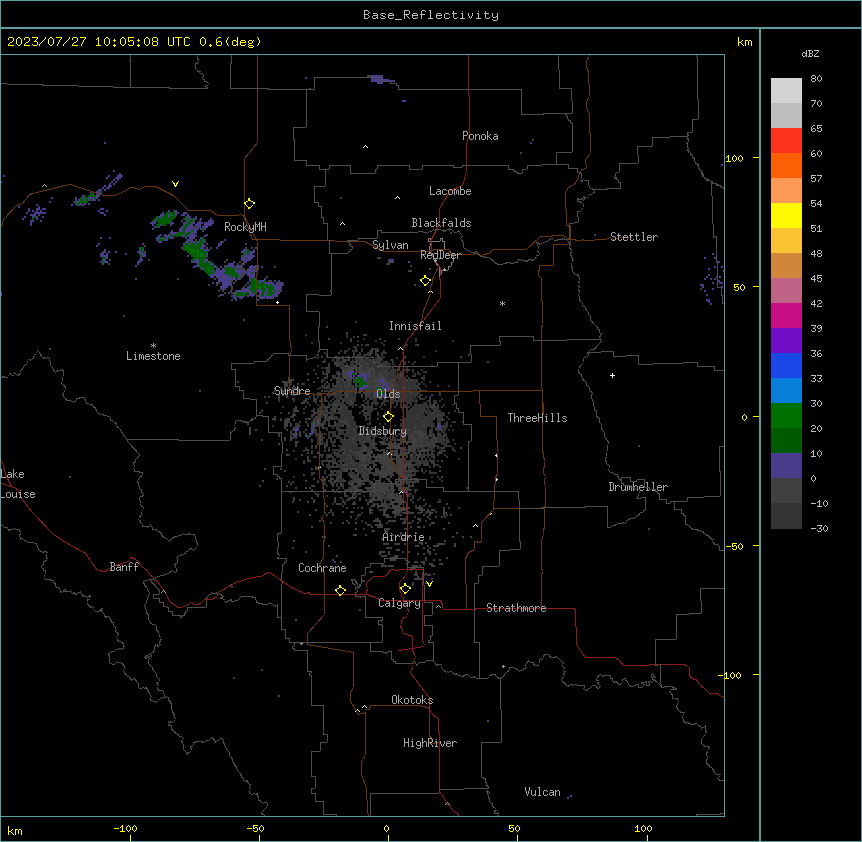The height and width of the screenshot is (842, 862).
Task: Pick the light blue swatch between 33 and 30
Action: (786, 390)
